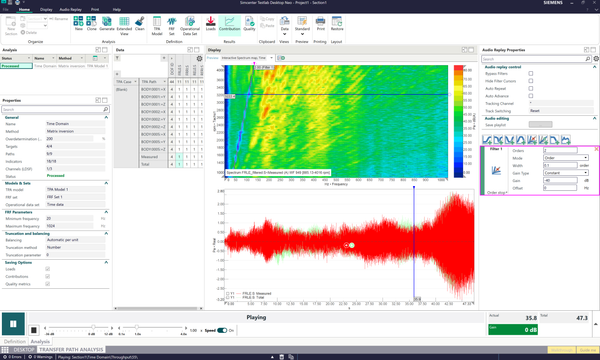The width and height of the screenshot is (600, 360).
Task: Open the applications grid icon beside DESKTOP
Action: pos(5,350)
